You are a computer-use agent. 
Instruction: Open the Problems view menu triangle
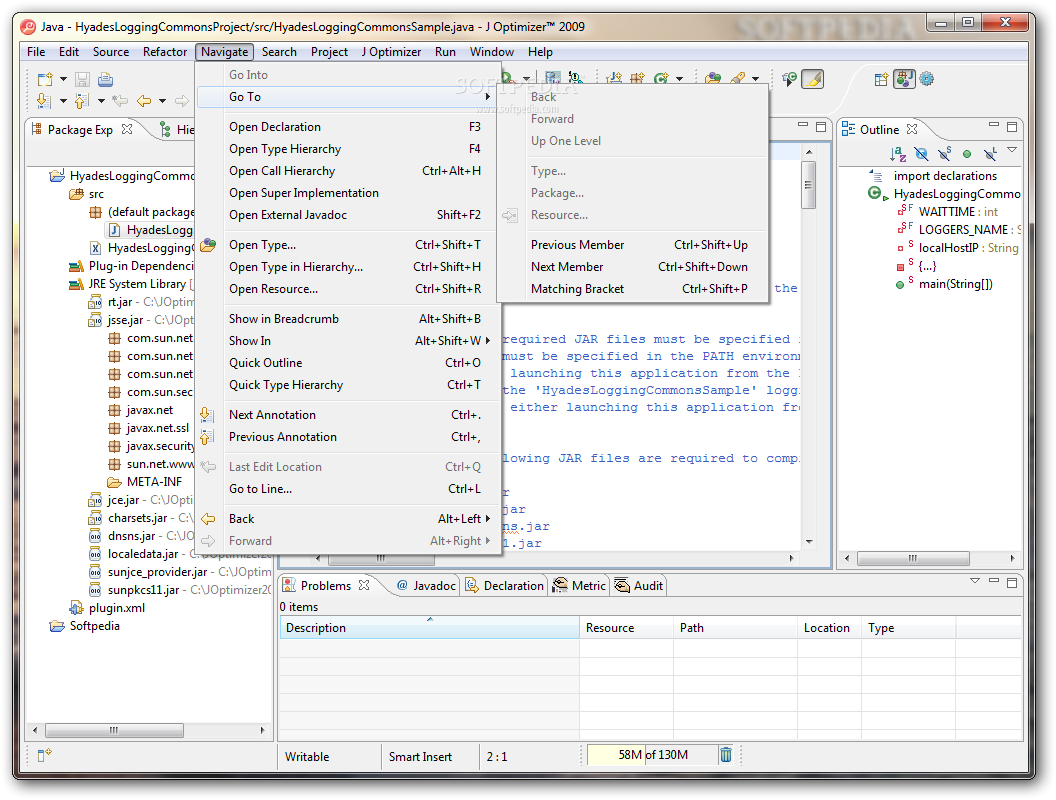tap(975, 581)
